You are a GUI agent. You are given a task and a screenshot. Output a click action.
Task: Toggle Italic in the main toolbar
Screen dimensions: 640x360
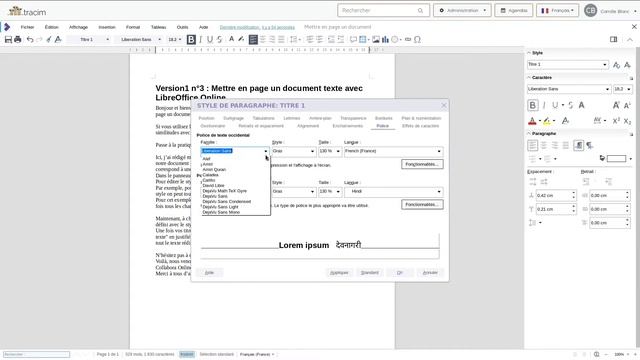pyautogui.click(x=200, y=40)
